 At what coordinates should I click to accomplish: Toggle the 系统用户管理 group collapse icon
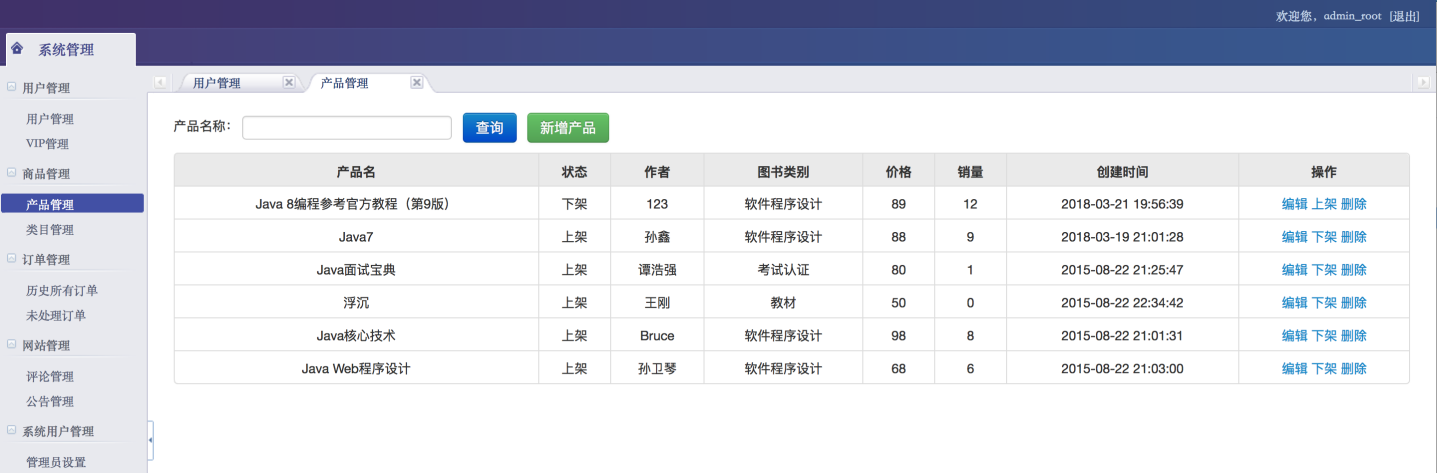11,431
